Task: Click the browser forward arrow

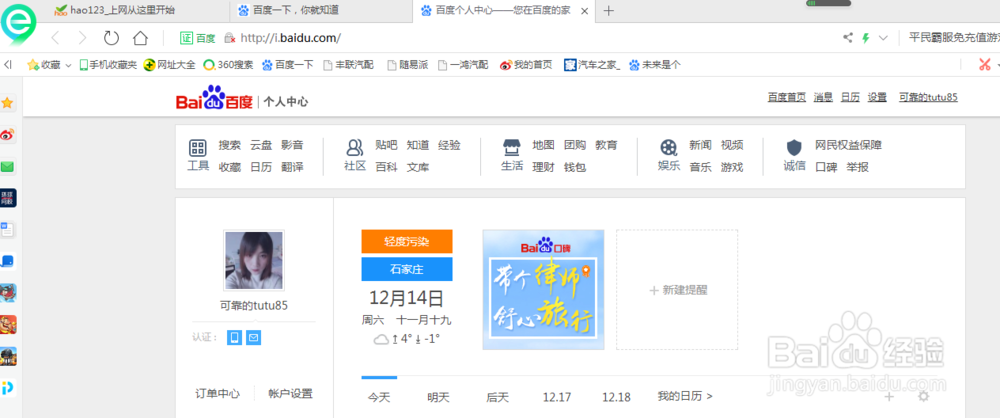Action: [82, 38]
